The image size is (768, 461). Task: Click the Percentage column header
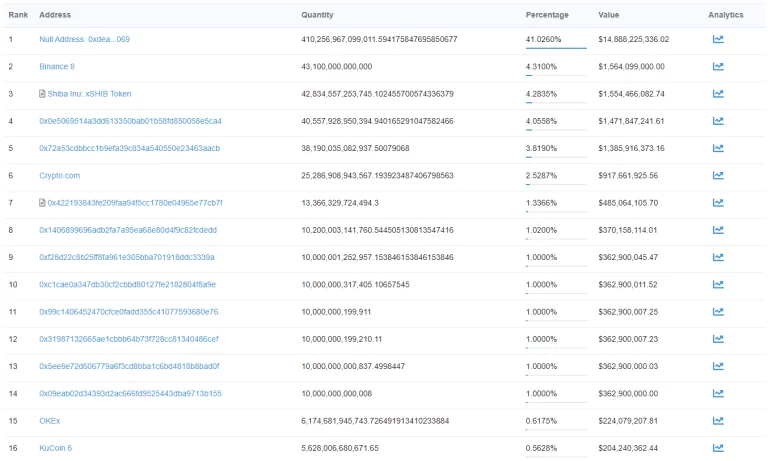click(547, 15)
